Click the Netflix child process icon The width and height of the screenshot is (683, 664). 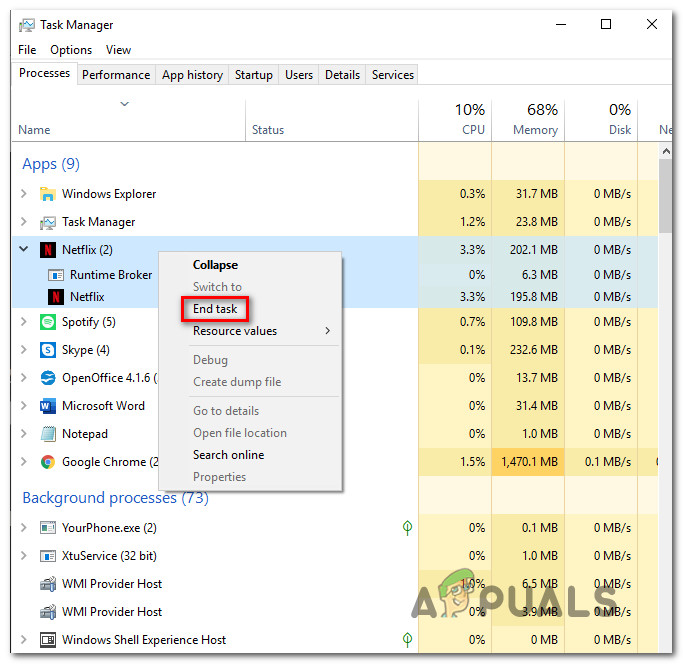pos(56,297)
